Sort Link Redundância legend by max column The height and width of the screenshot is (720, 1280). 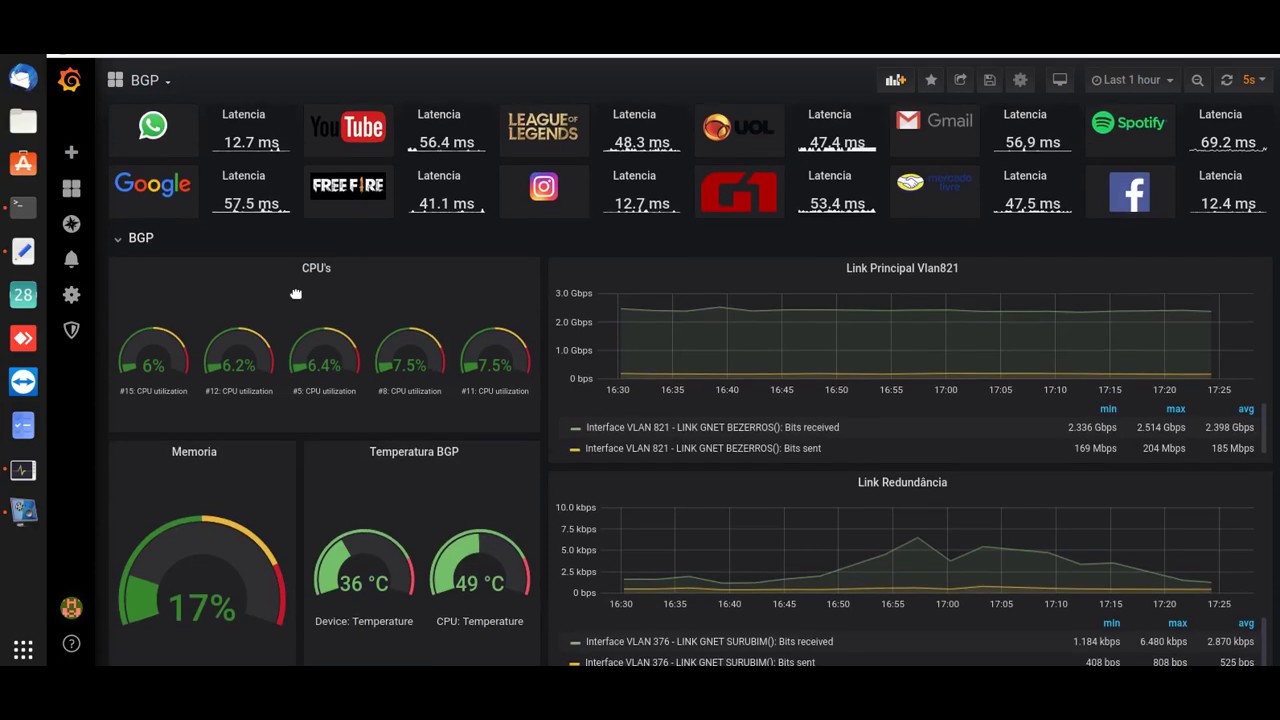(x=1178, y=623)
